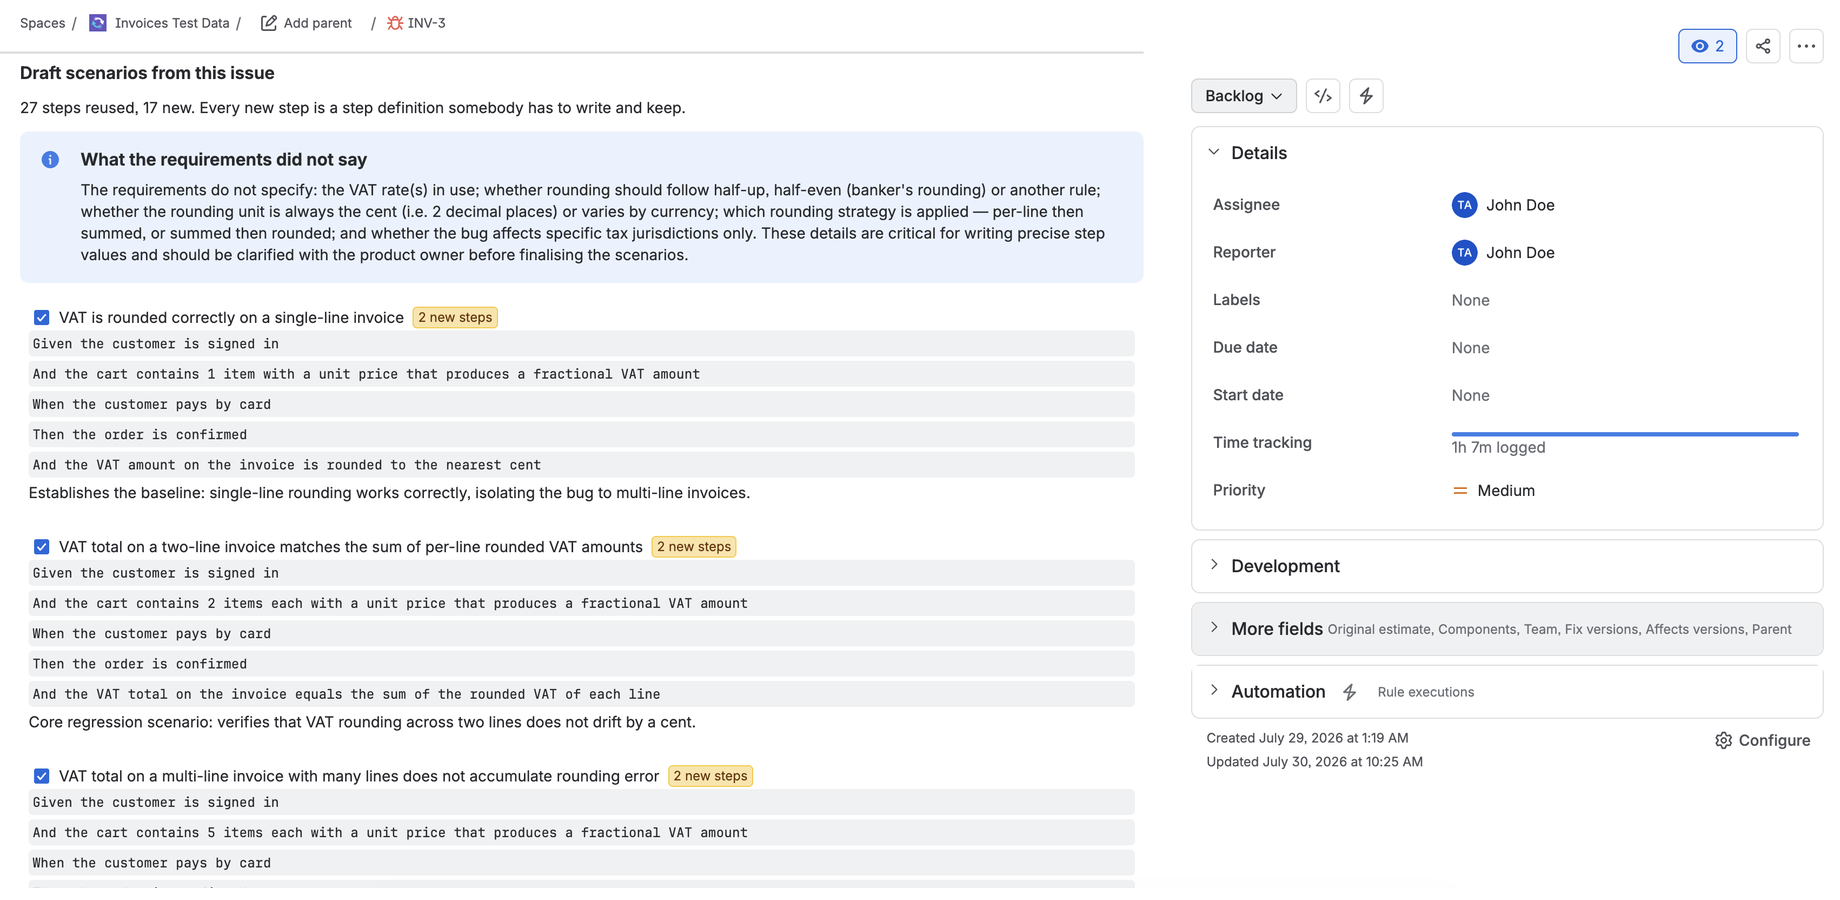1840x900 pixels.
Task: Click the INV-3 bug type icon
Action: [395, 23]
